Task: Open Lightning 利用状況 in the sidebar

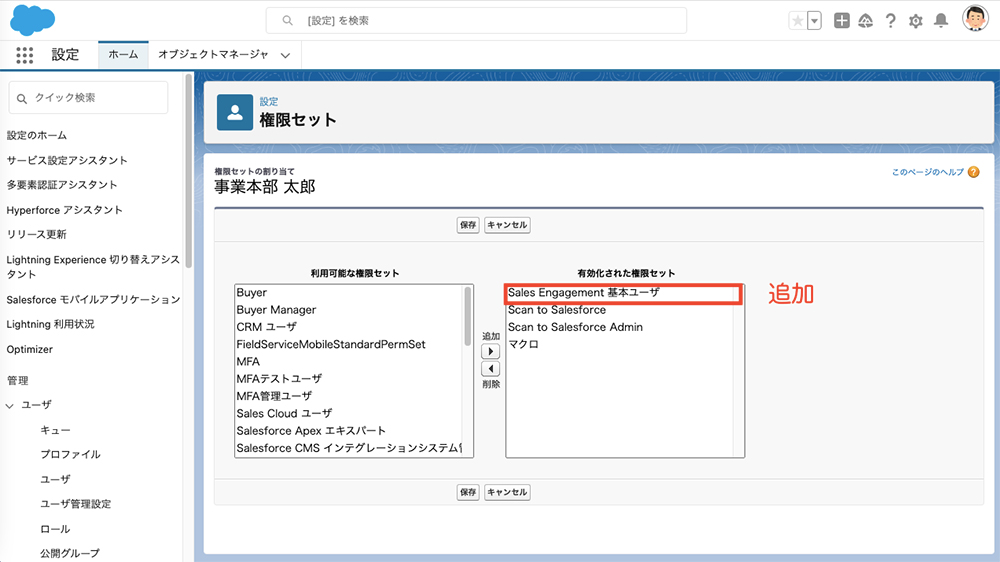Action: [x=50, y=325]
